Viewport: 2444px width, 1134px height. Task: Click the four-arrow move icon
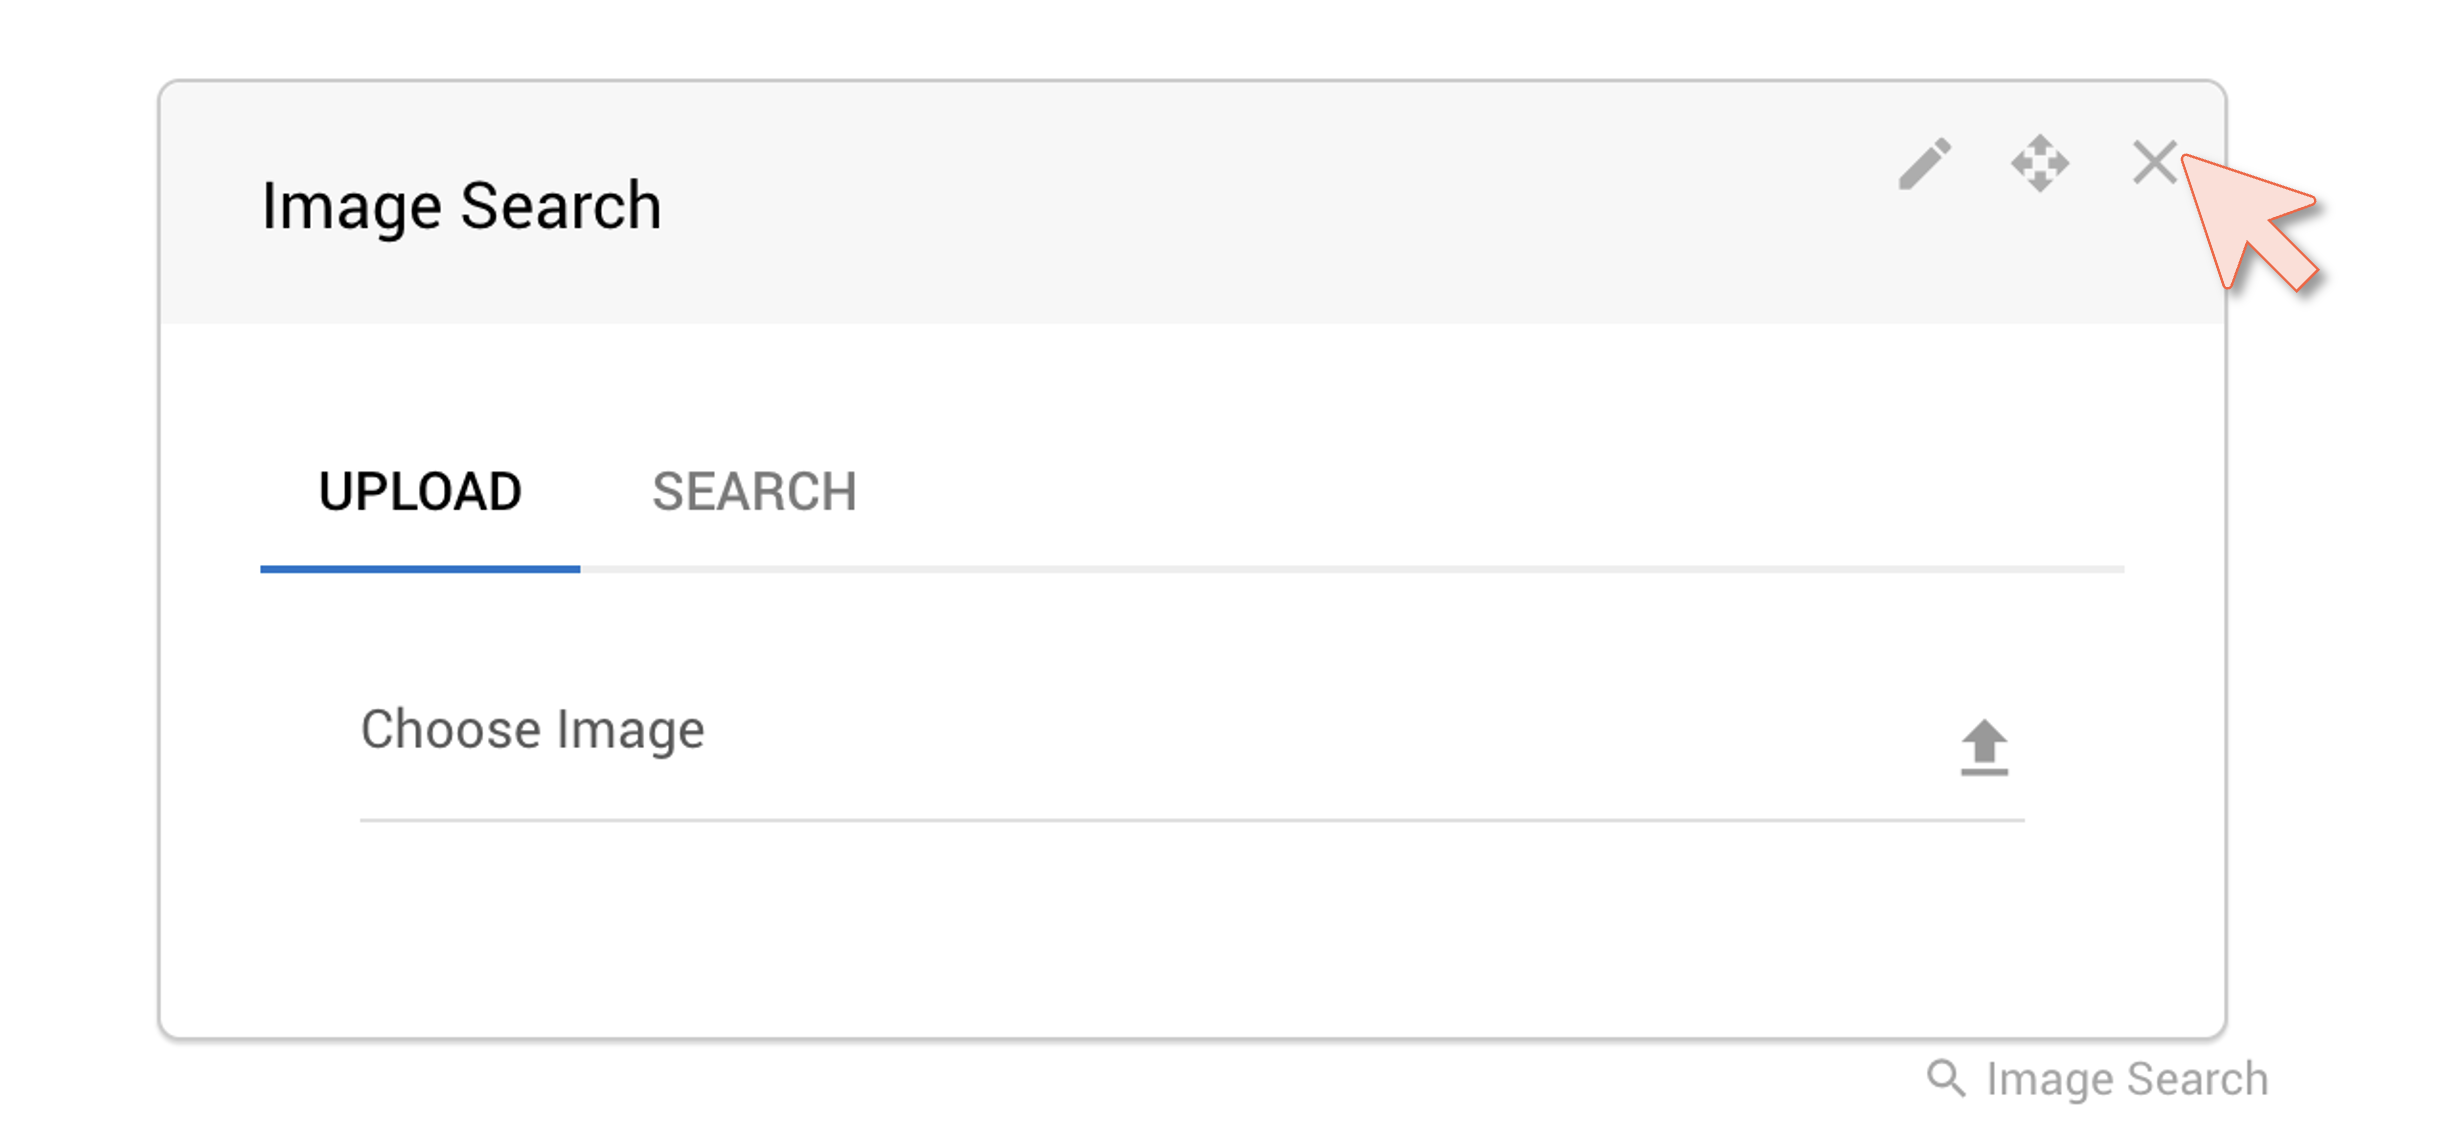point(2040,163)
